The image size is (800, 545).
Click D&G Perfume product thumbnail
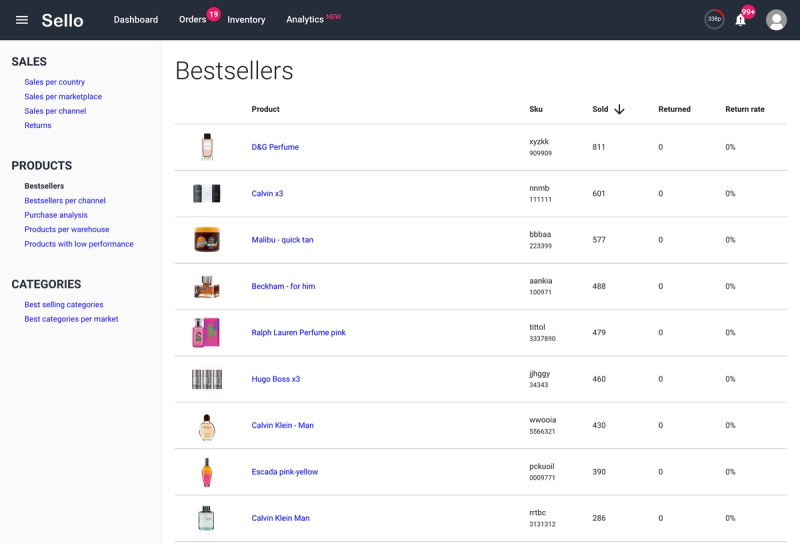pyautogui.click(x=207, y=147)
